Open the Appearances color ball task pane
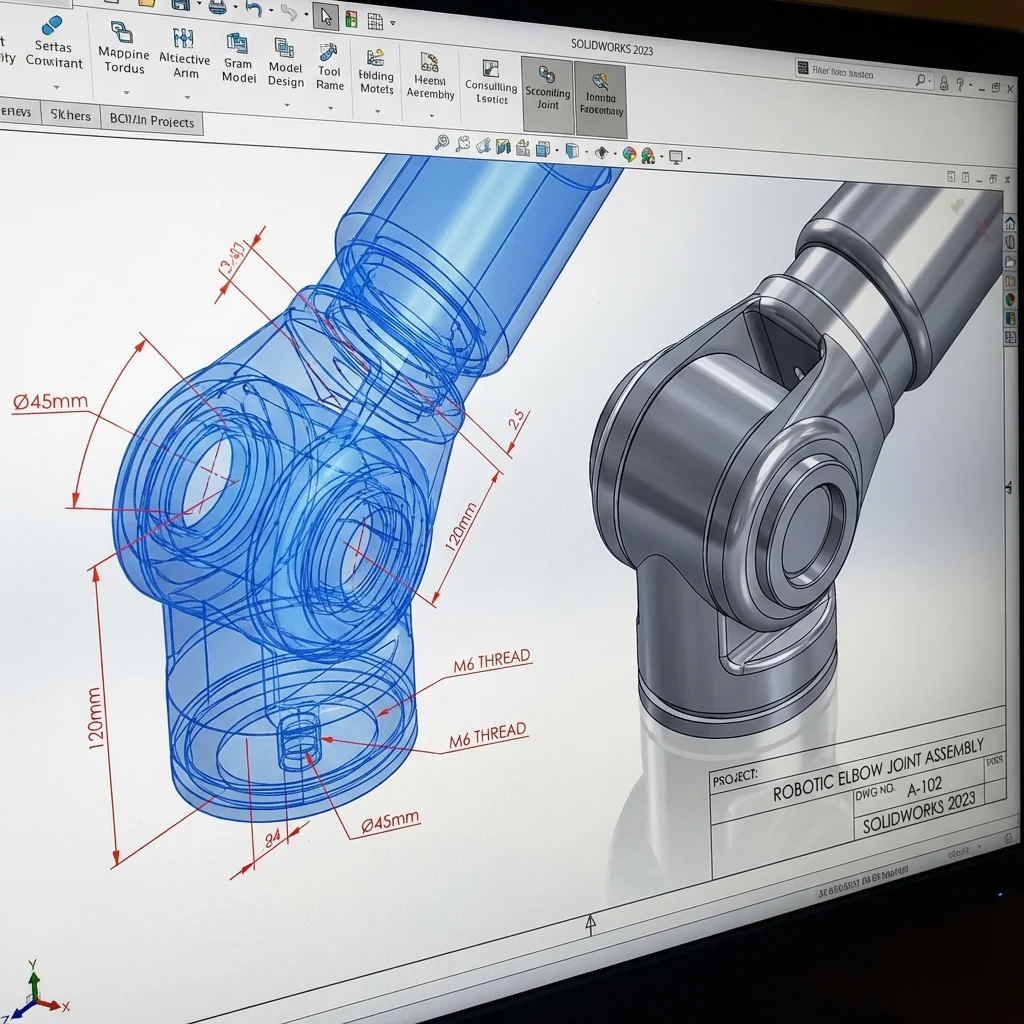 coord(1011,300)
